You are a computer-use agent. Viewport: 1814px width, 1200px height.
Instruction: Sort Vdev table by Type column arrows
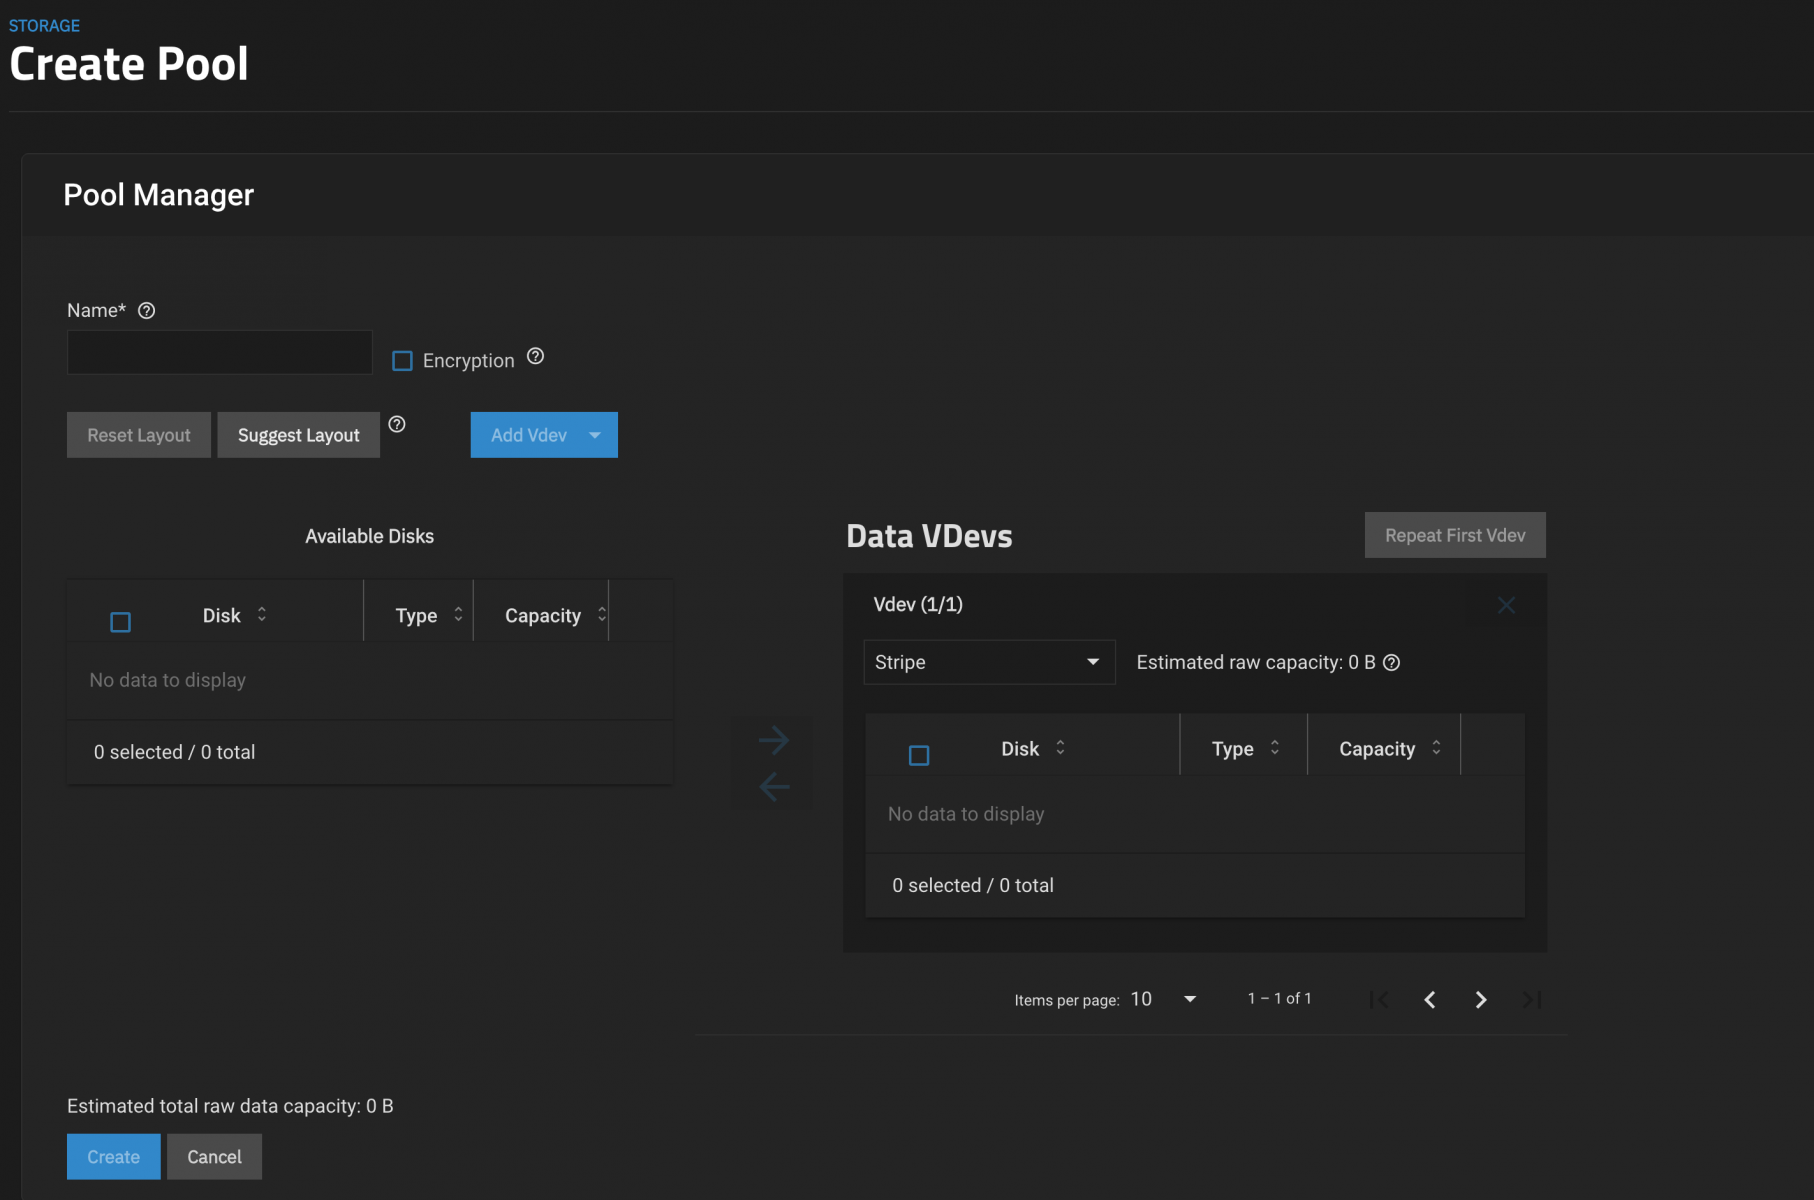pyautogui.click(x=1275, y=747)
